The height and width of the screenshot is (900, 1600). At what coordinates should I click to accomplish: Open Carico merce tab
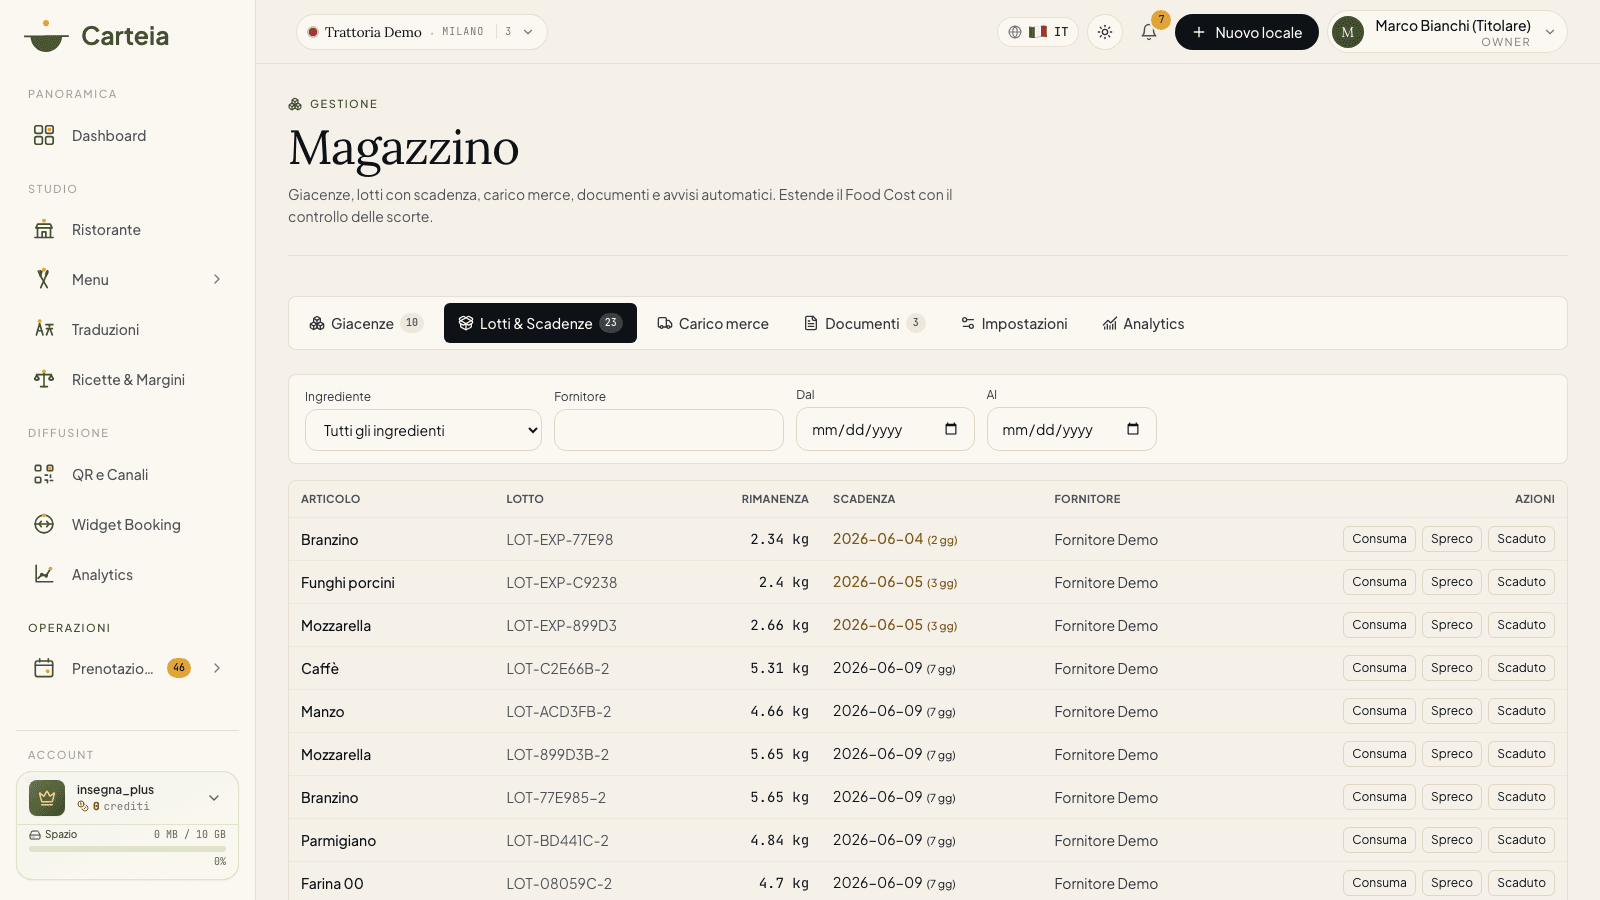pos(713,323)
